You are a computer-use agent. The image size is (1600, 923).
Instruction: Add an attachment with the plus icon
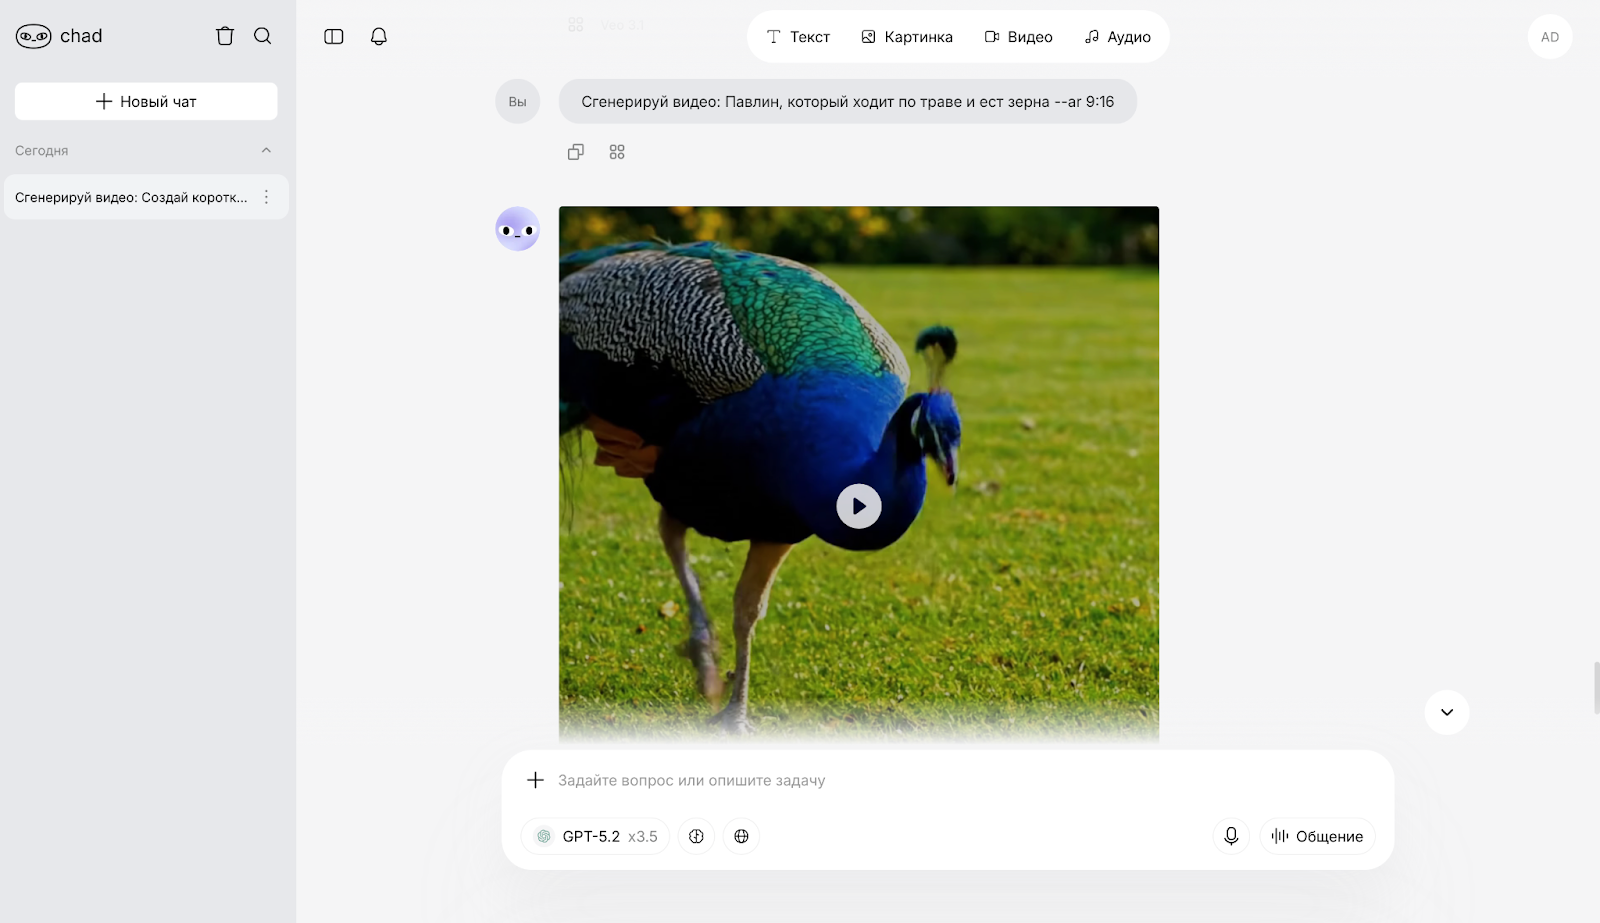click(x=535, y=780)
